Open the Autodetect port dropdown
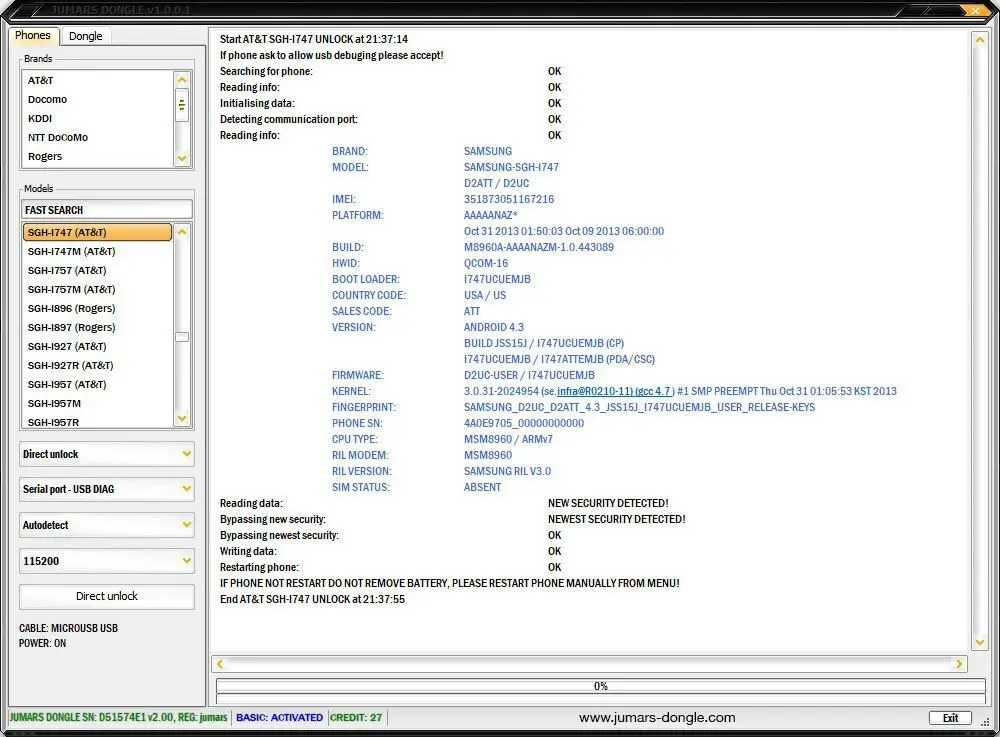 click(x=107, y=525)
